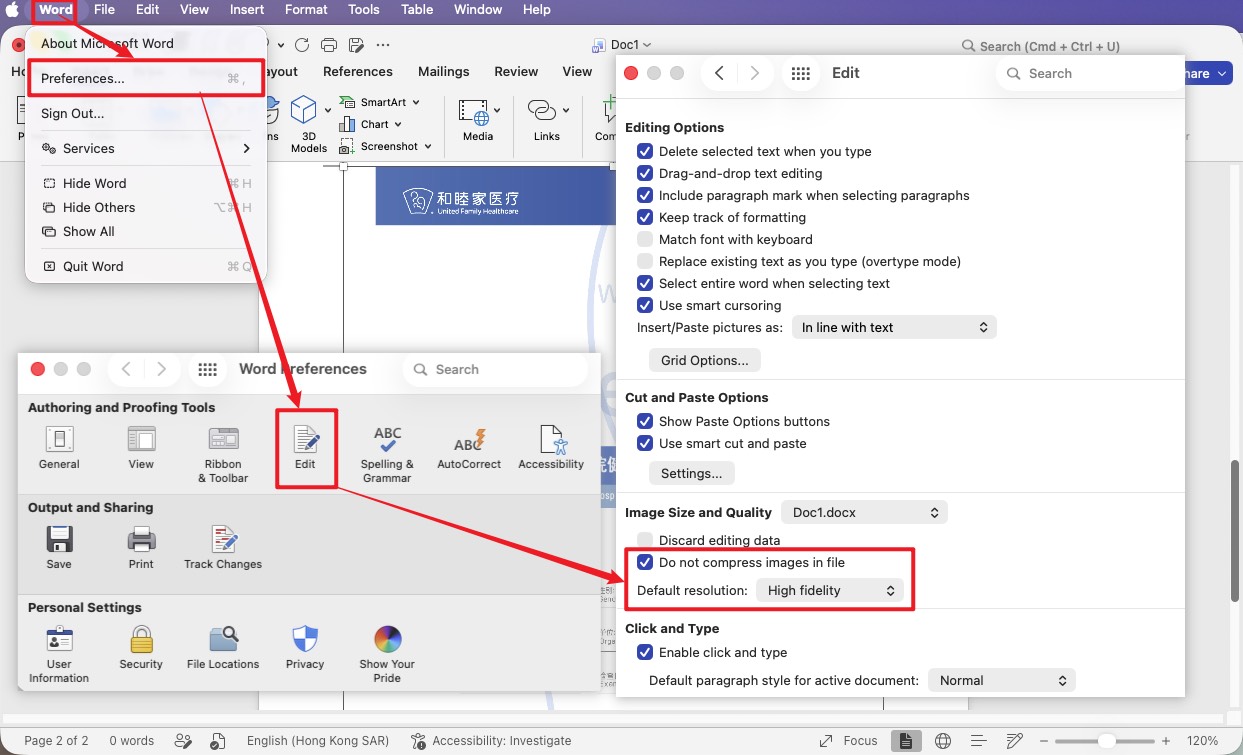
Task: Open the General preferences icon
Action: (59, 440)
